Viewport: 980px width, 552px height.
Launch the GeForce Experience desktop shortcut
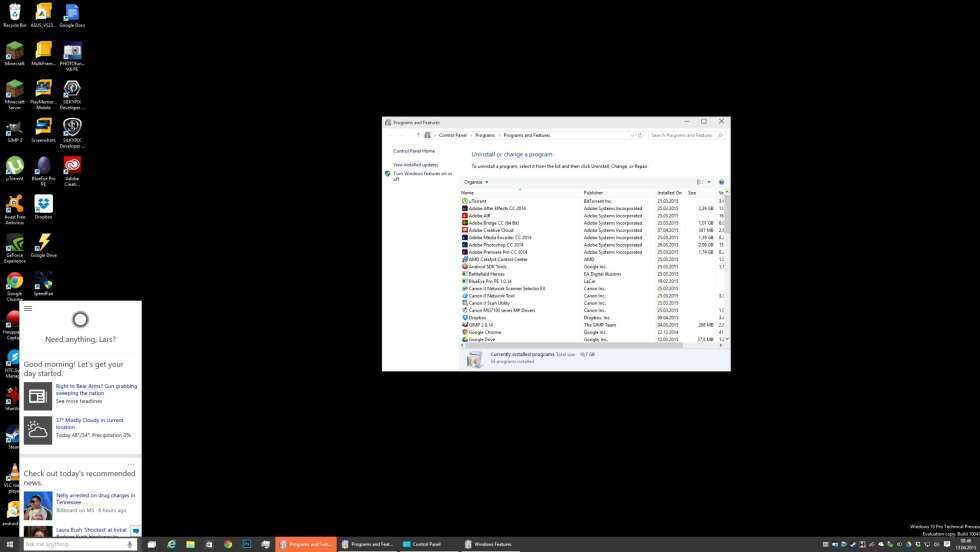pyautogui.click(x=14, y=248)
